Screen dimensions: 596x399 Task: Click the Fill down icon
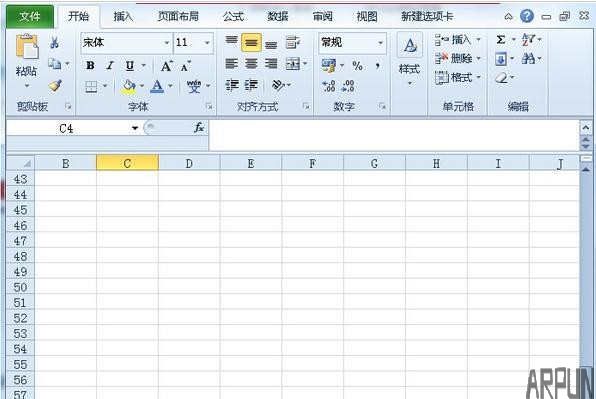point(501,59)
